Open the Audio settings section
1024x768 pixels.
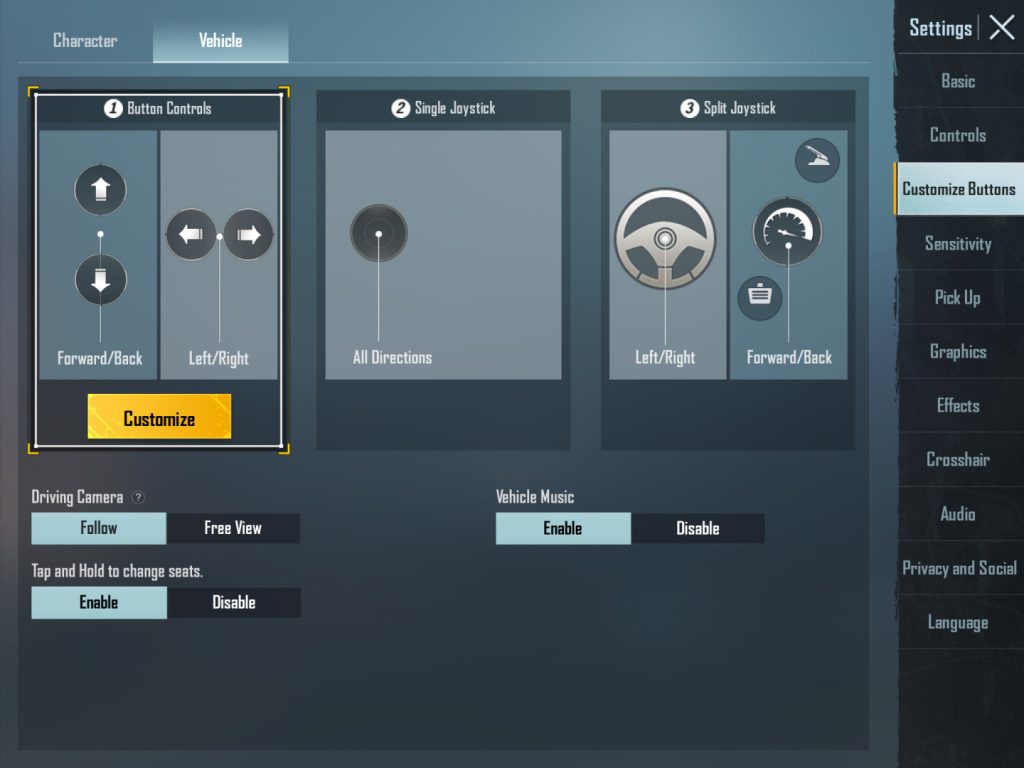[x=958, y=514]
